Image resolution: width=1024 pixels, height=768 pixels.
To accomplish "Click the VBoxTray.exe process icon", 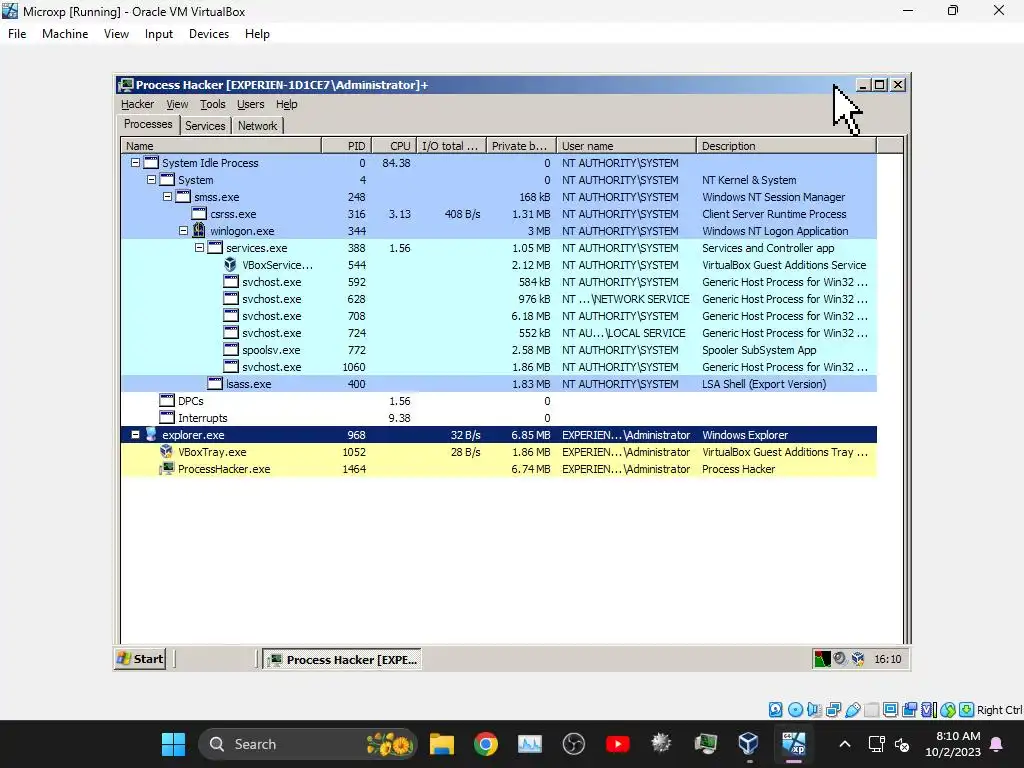I will coord(167,451).
